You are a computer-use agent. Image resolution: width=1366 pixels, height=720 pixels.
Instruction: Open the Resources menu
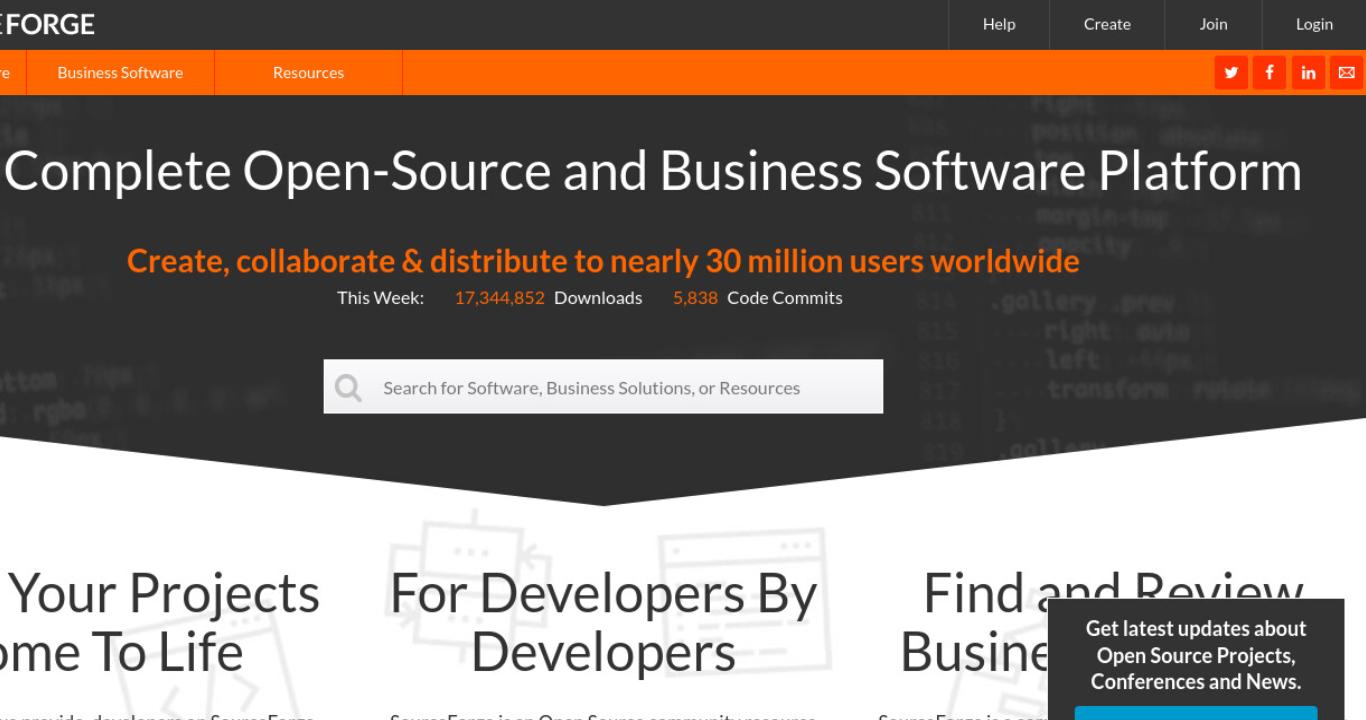click(x=308, y=73)
